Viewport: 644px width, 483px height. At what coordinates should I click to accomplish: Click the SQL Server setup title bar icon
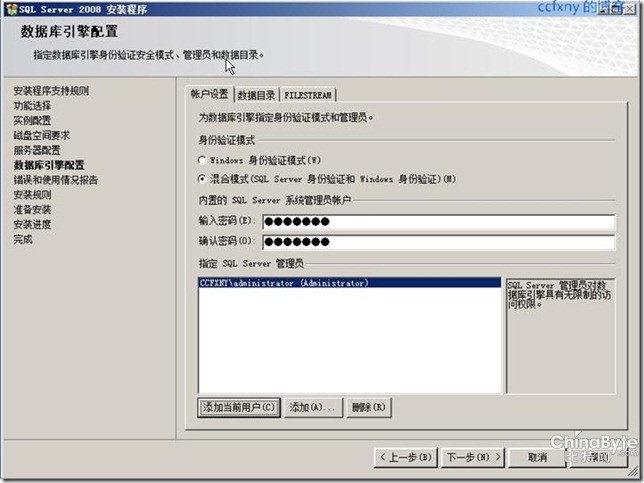pyautogui.click(x=9, y=8)
